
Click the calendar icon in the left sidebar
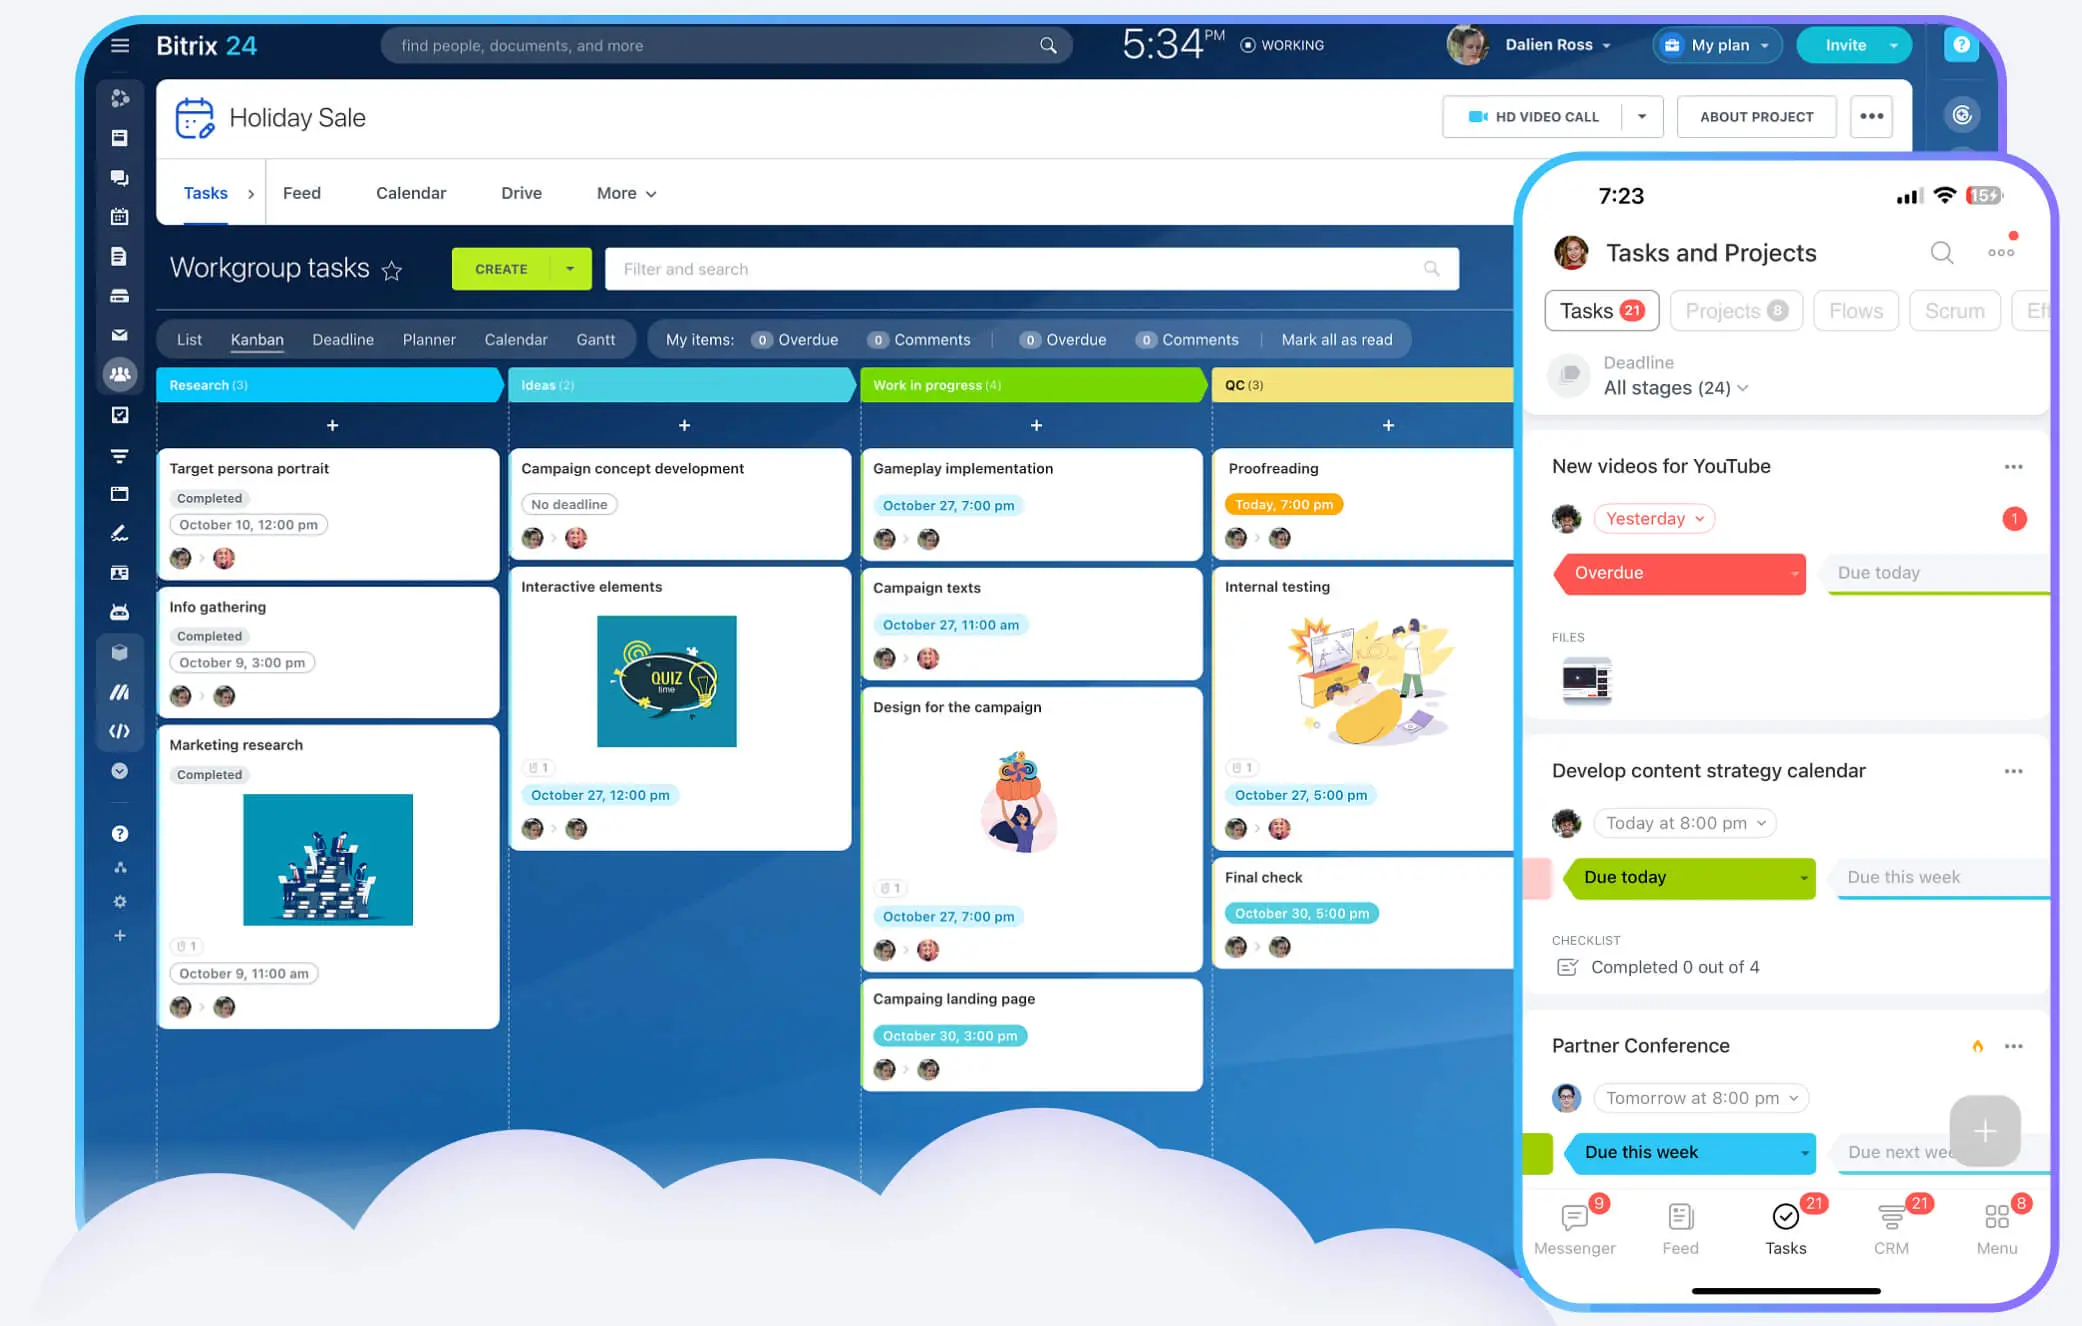click(120, 216)
